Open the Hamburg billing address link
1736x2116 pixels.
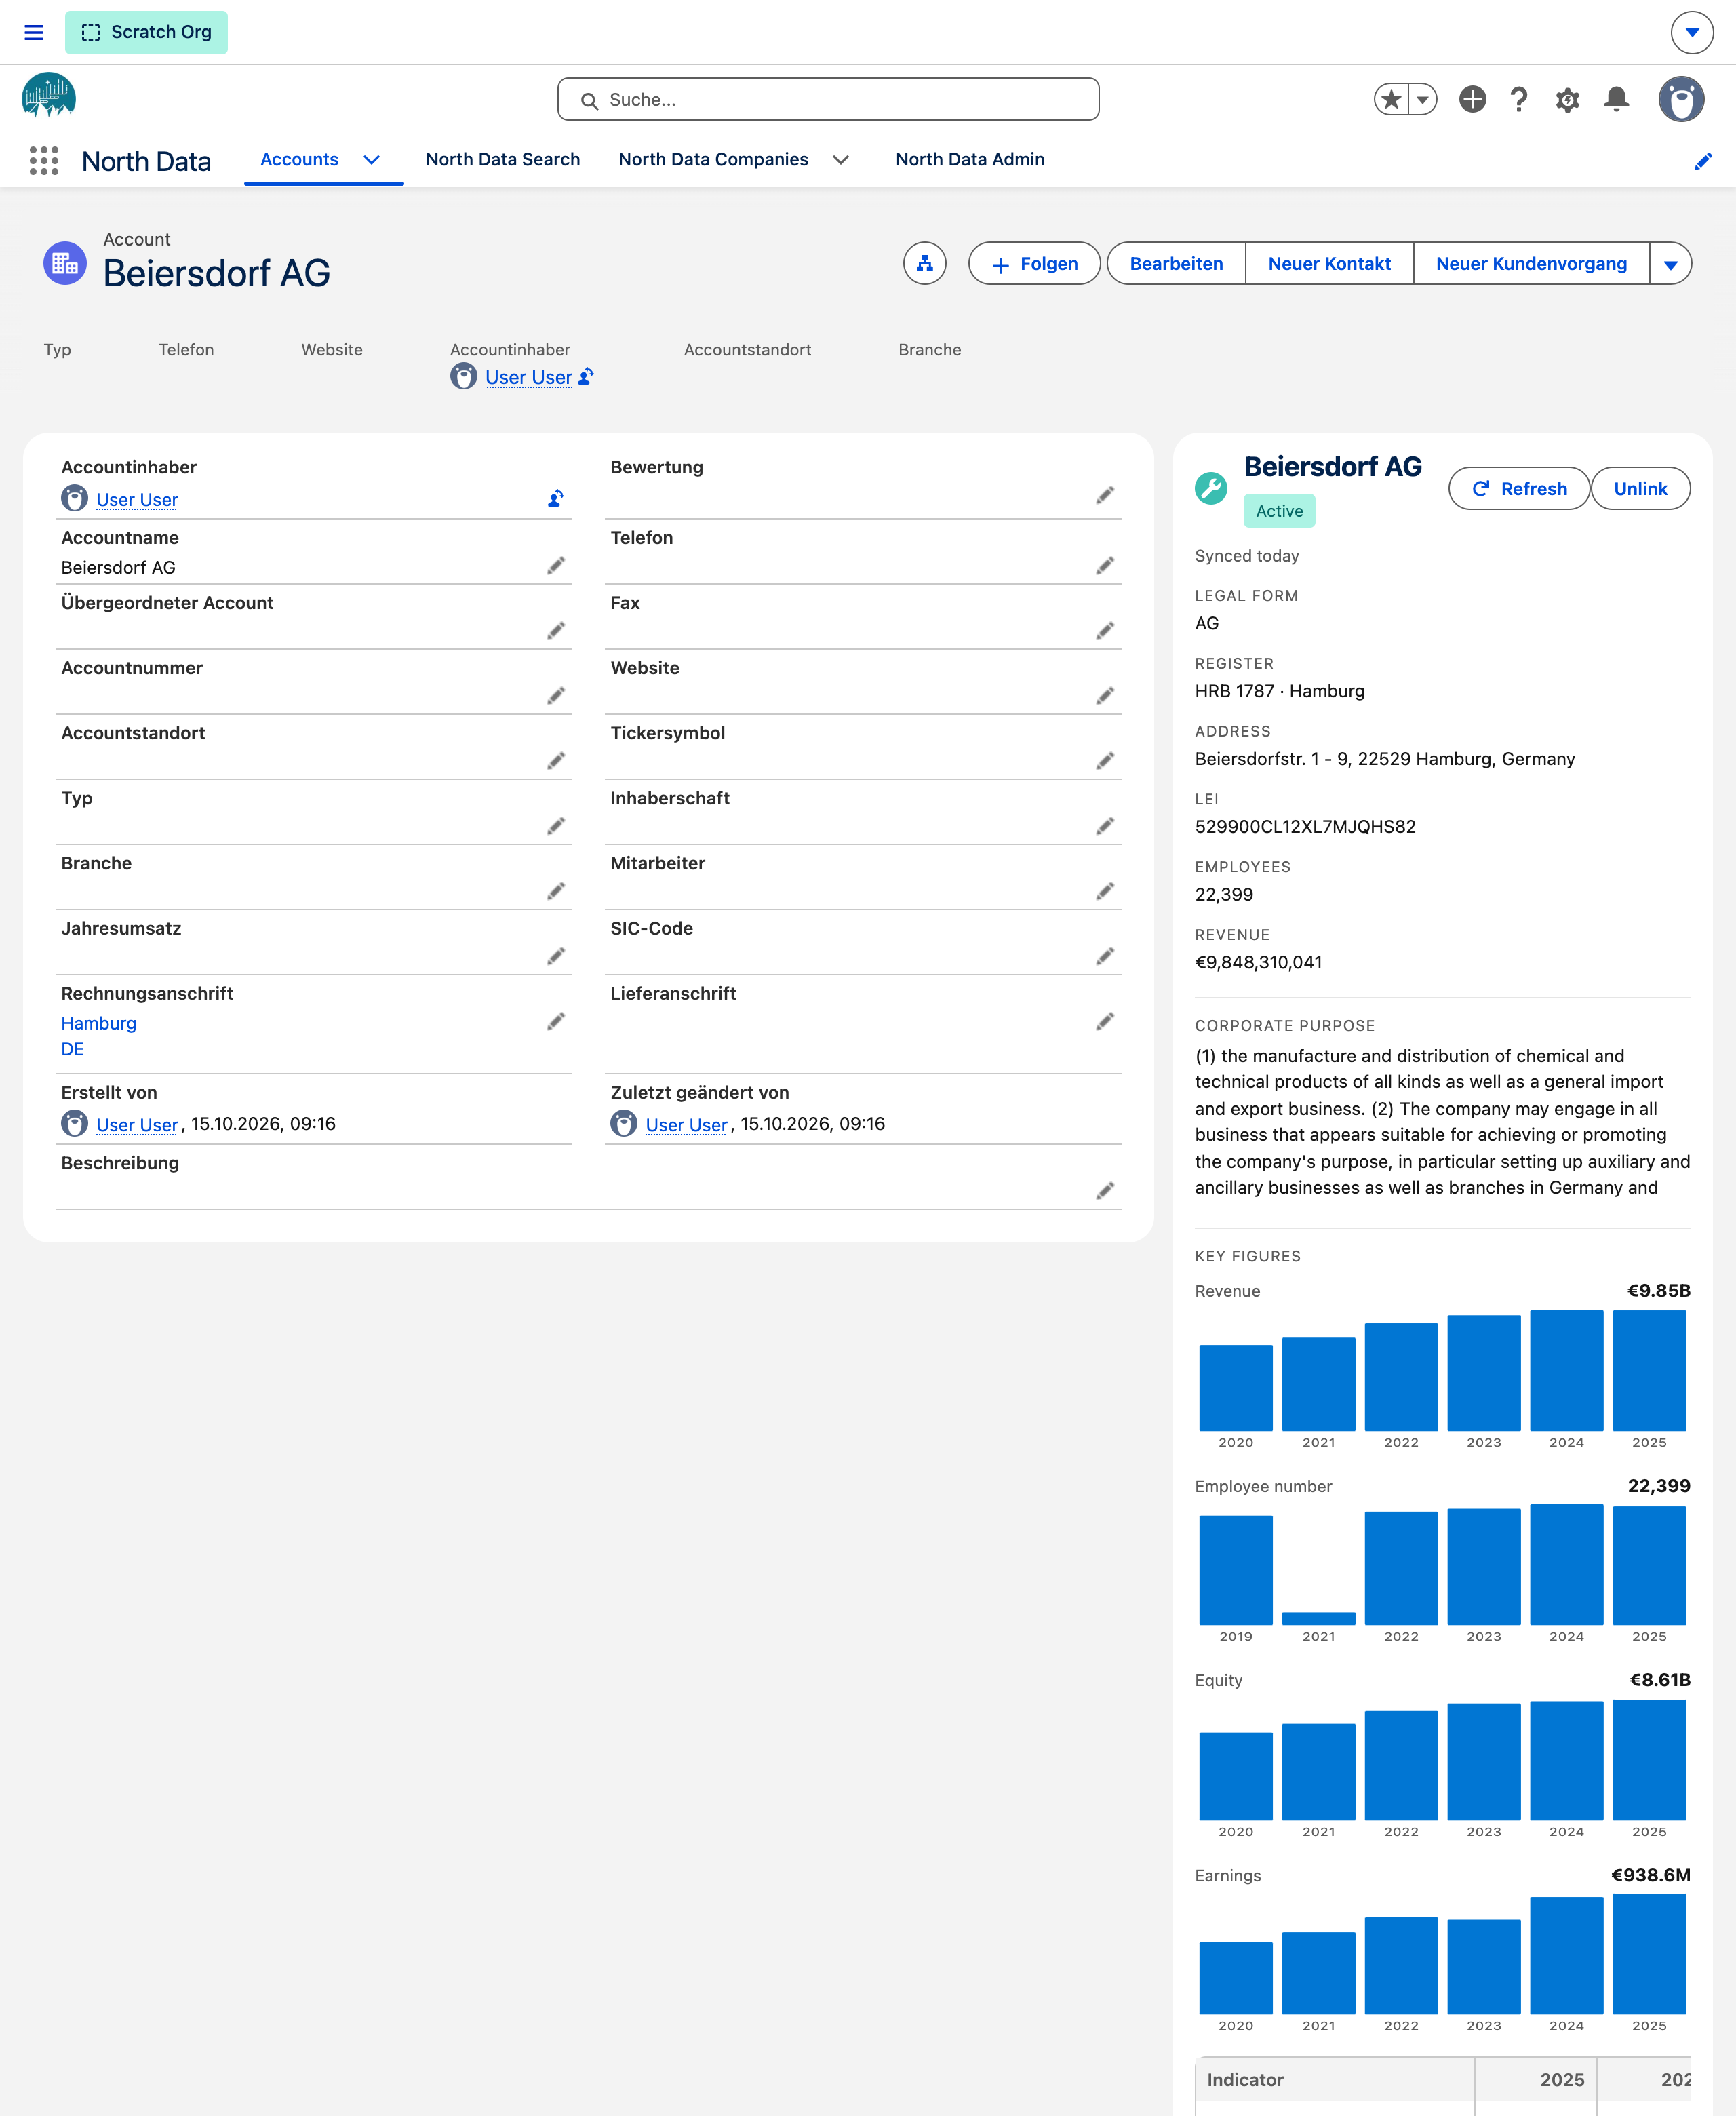point(99,1023)
